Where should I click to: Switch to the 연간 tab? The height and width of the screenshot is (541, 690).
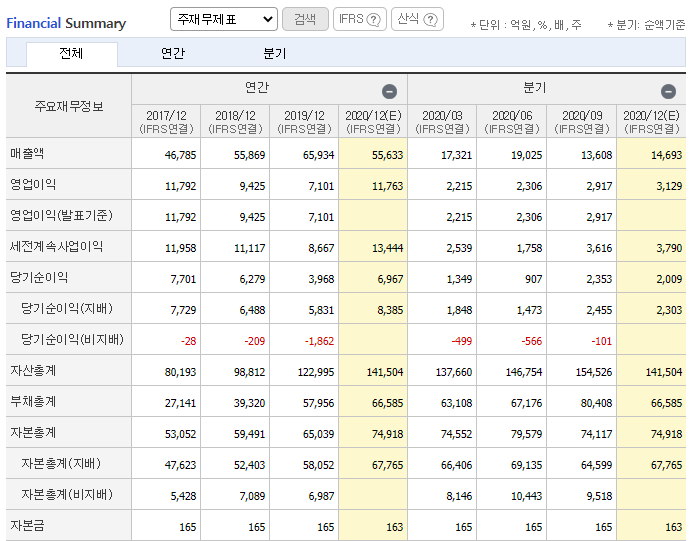click(x=173, y=54)
